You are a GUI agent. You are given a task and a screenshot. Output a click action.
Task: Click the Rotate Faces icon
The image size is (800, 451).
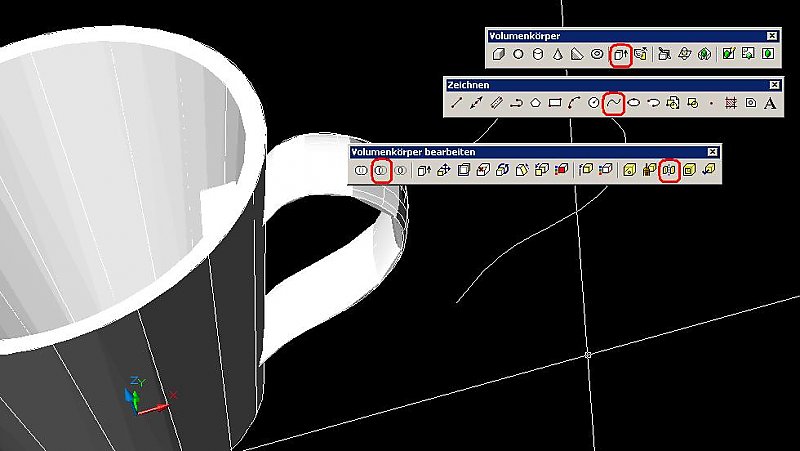tap(503, 170)
